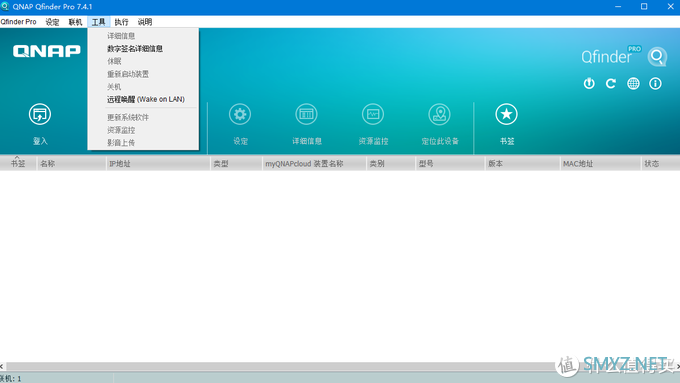Screen dimensions: 680x383
Task: Sort by the 类型 column header
Action: [236, 164]
